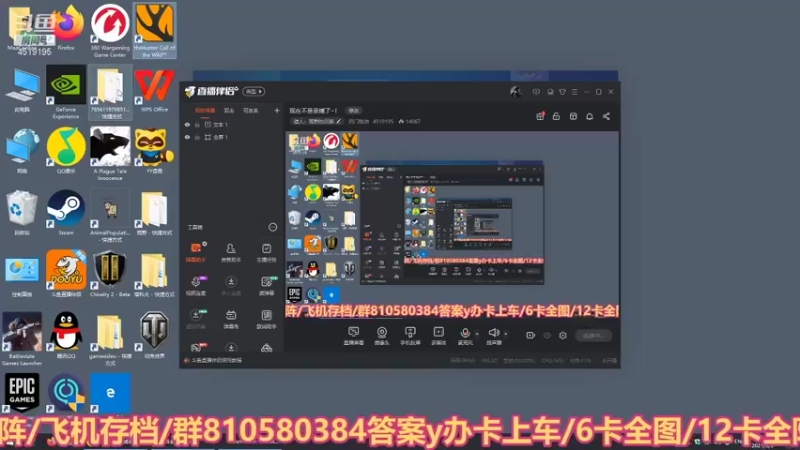The width and height of the screenshot is (800, 450).
Task: Open the user avatar in title bar
Action: pos(515,92)
